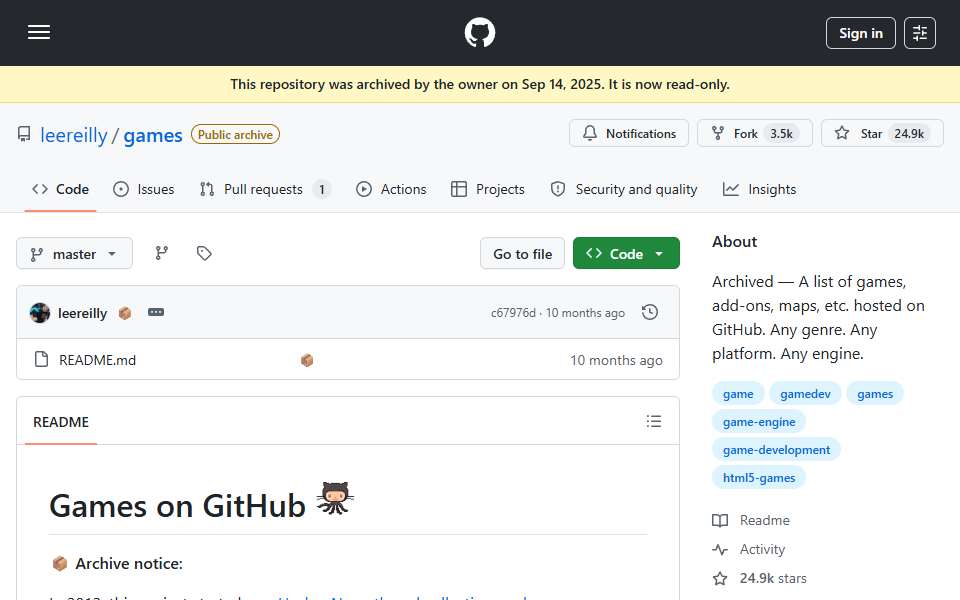This screenshot has width=960, height=600.
Task: Click the '10 months ago' README.md timestamp
Action: 617,360
